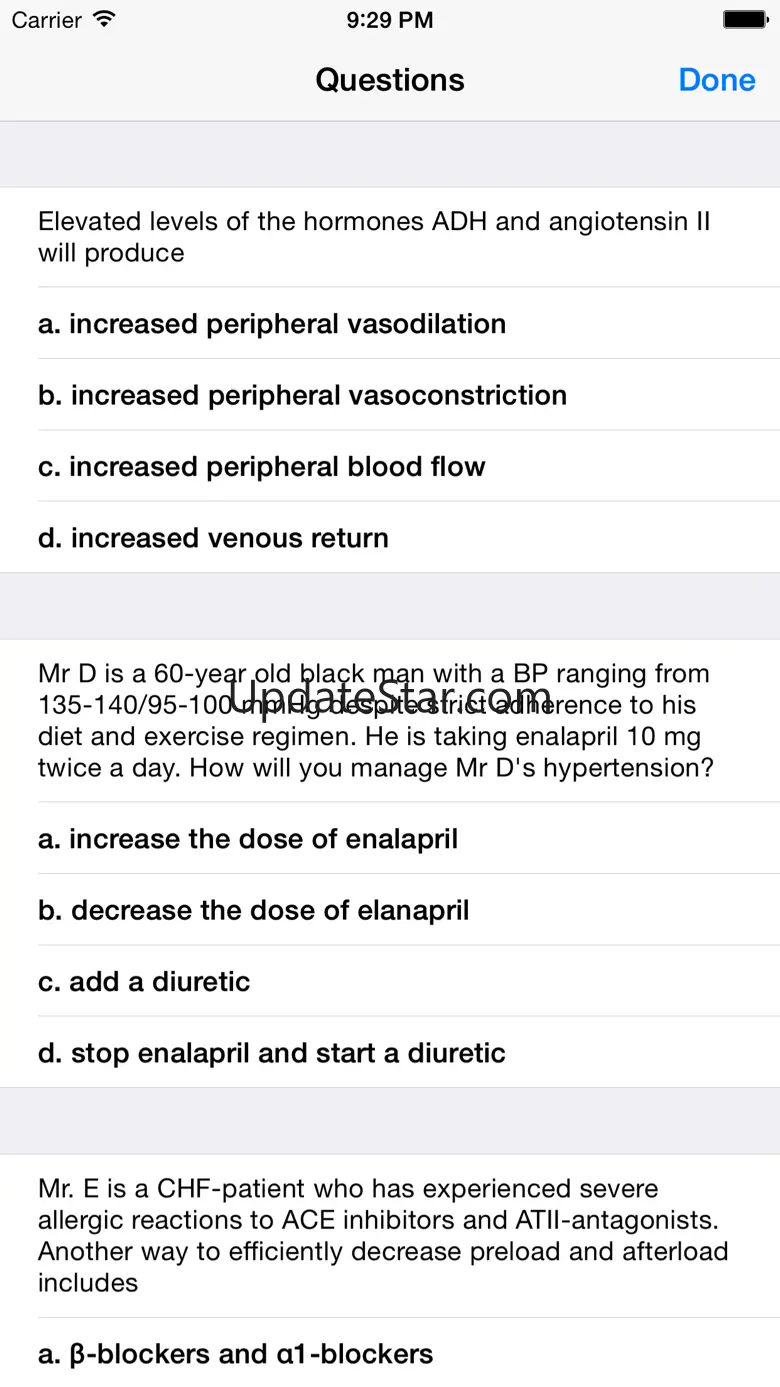Tap the ADH and angiotensin II question text
Image resolution: width=780 pixels, height=1387 pixels.
click(374, 237)
